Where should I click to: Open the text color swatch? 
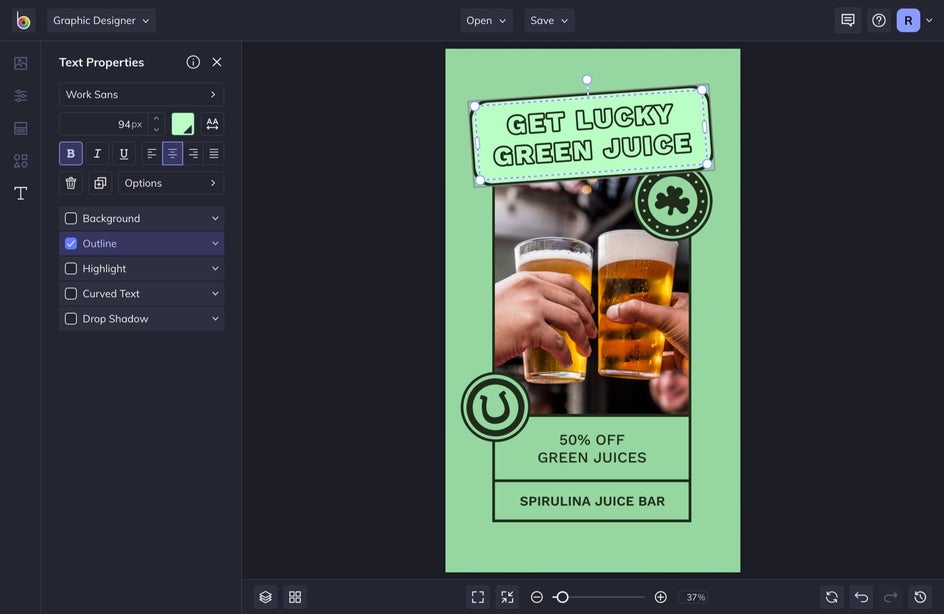[x=183, y=124]
